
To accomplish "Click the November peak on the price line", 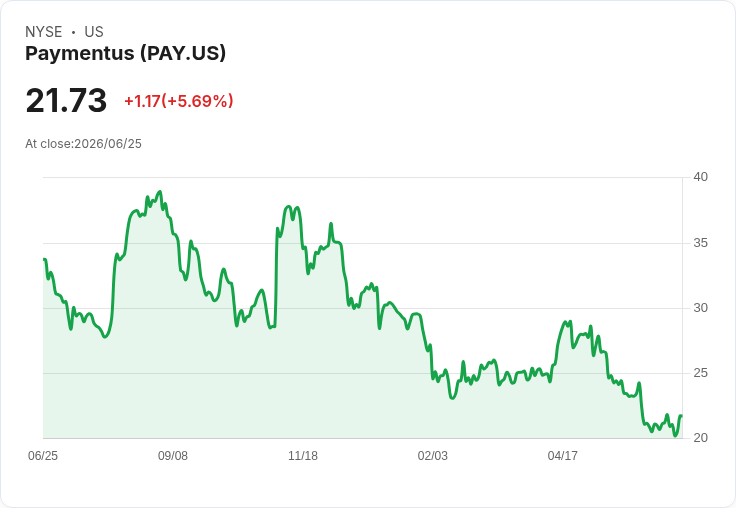I will 289,207.
